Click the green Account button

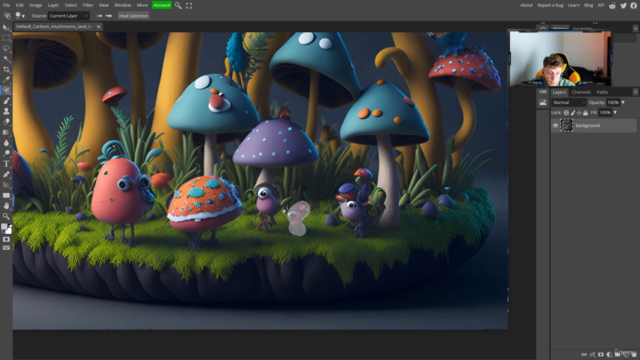[162, 5]
